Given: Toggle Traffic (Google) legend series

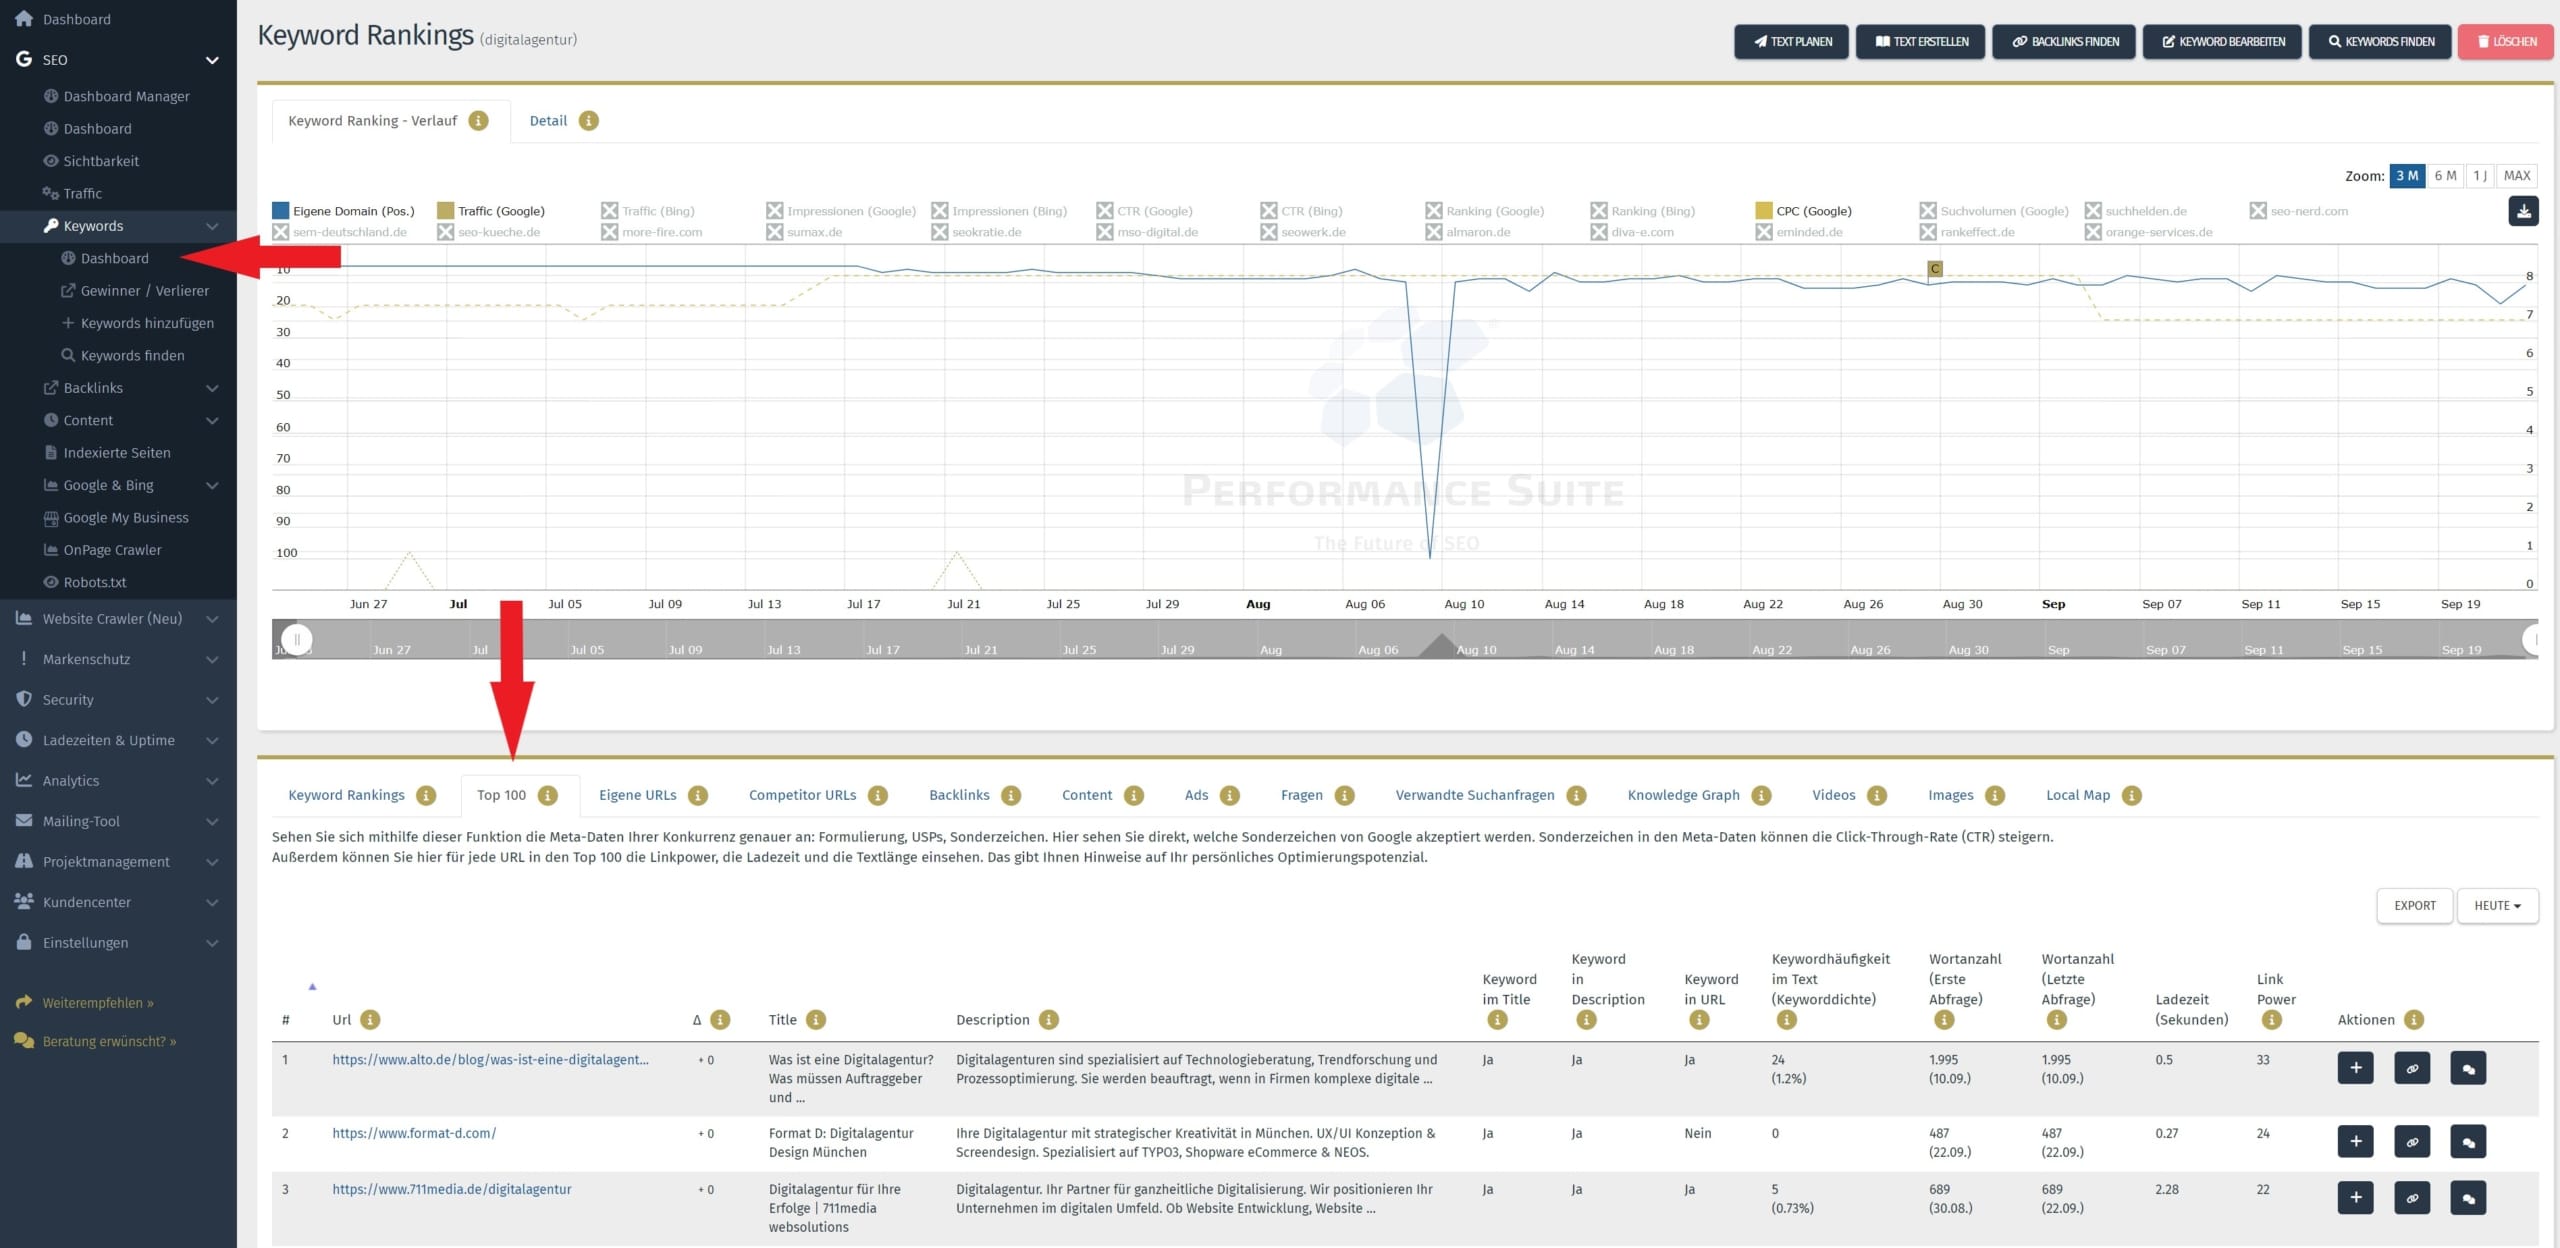Looking at the screenshot, I should click(x=491, y=211).
